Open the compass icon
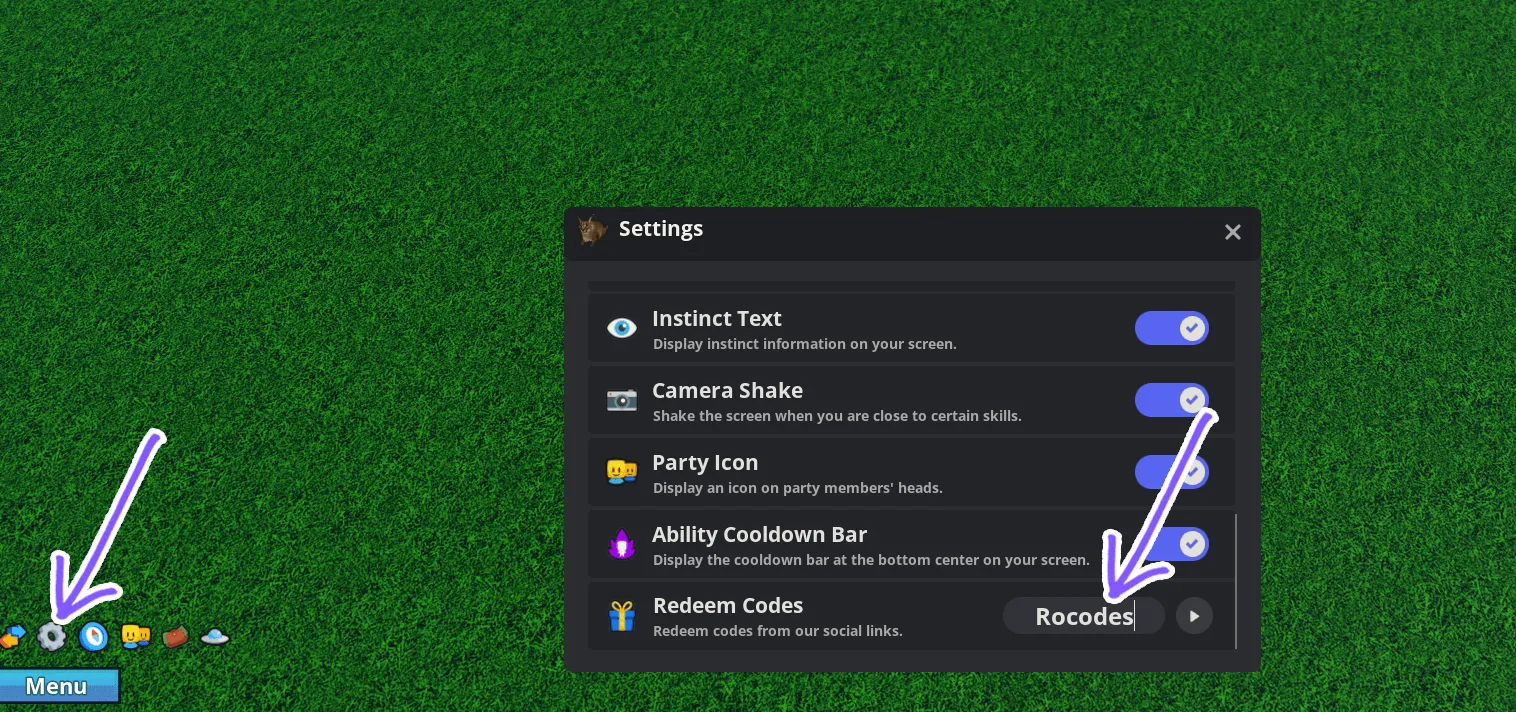Viewport: 1516px width, 712px height. point(93,636)
